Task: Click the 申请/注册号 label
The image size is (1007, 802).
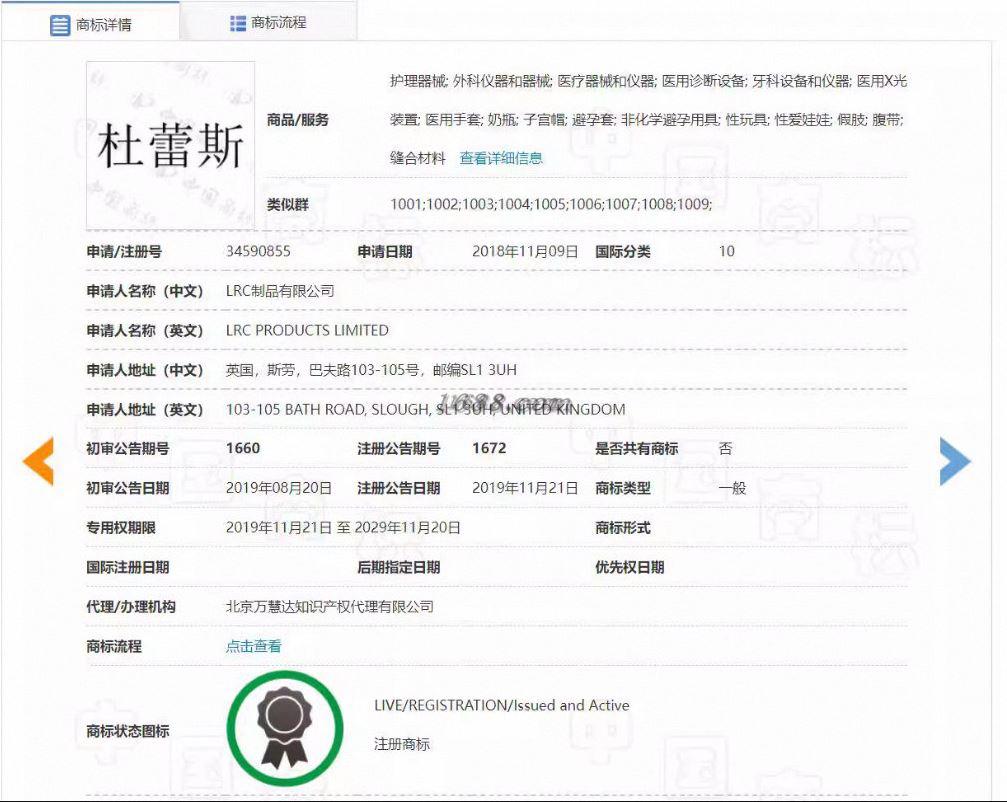Action: [124, 252]
